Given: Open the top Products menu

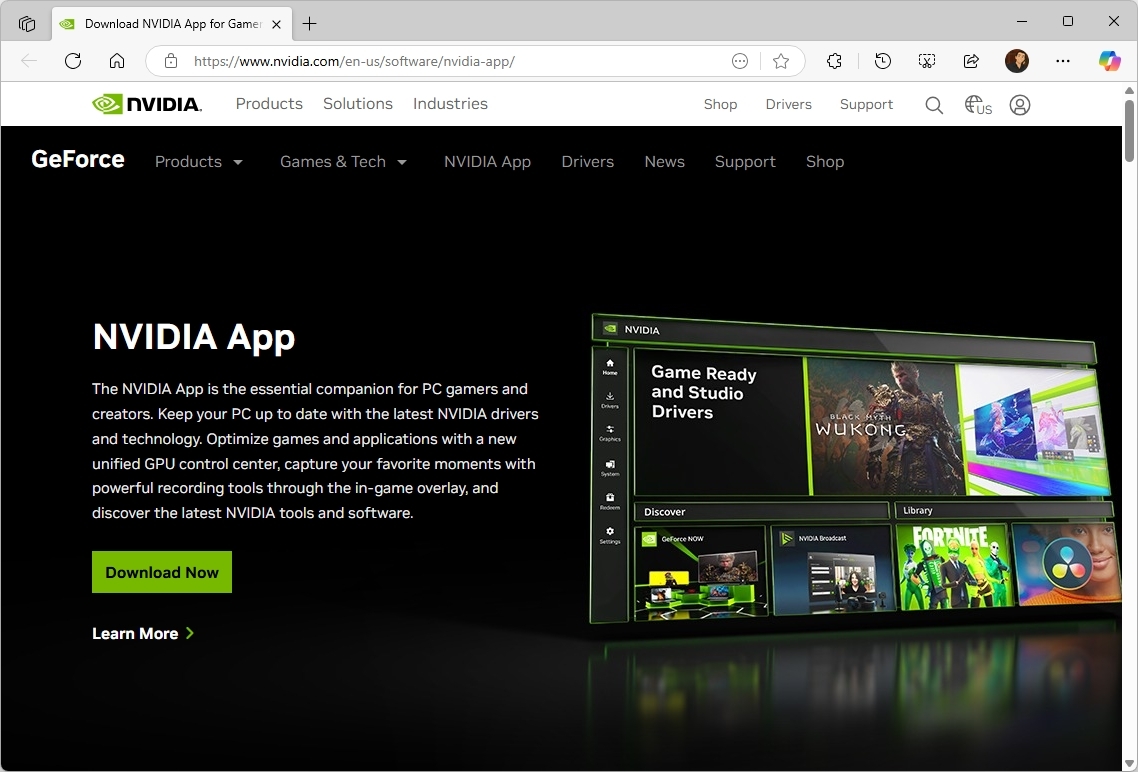Looking at the screenshot, I should point(269,104).
